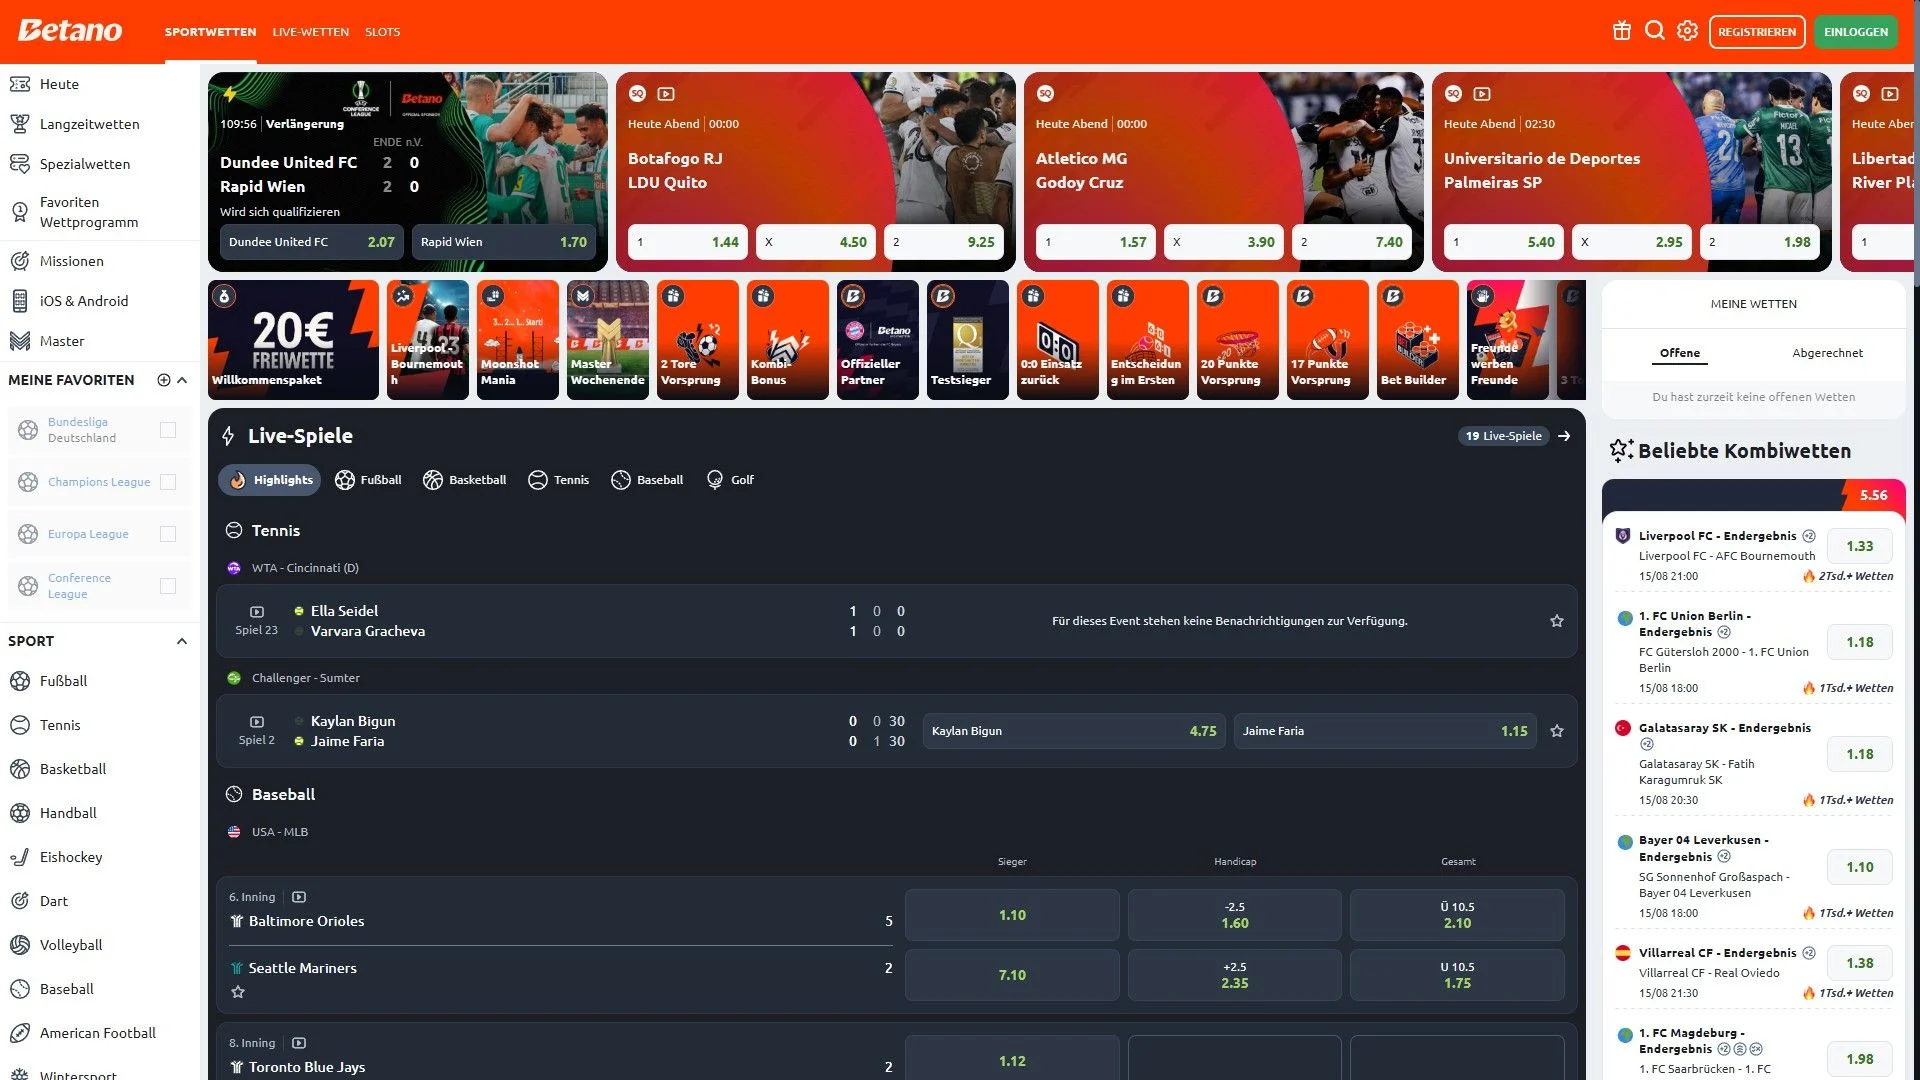Click the REGISTRIEREN button
Image resolution: width=1920 pixels, height=1080 pixels.
pos(1756,32)
